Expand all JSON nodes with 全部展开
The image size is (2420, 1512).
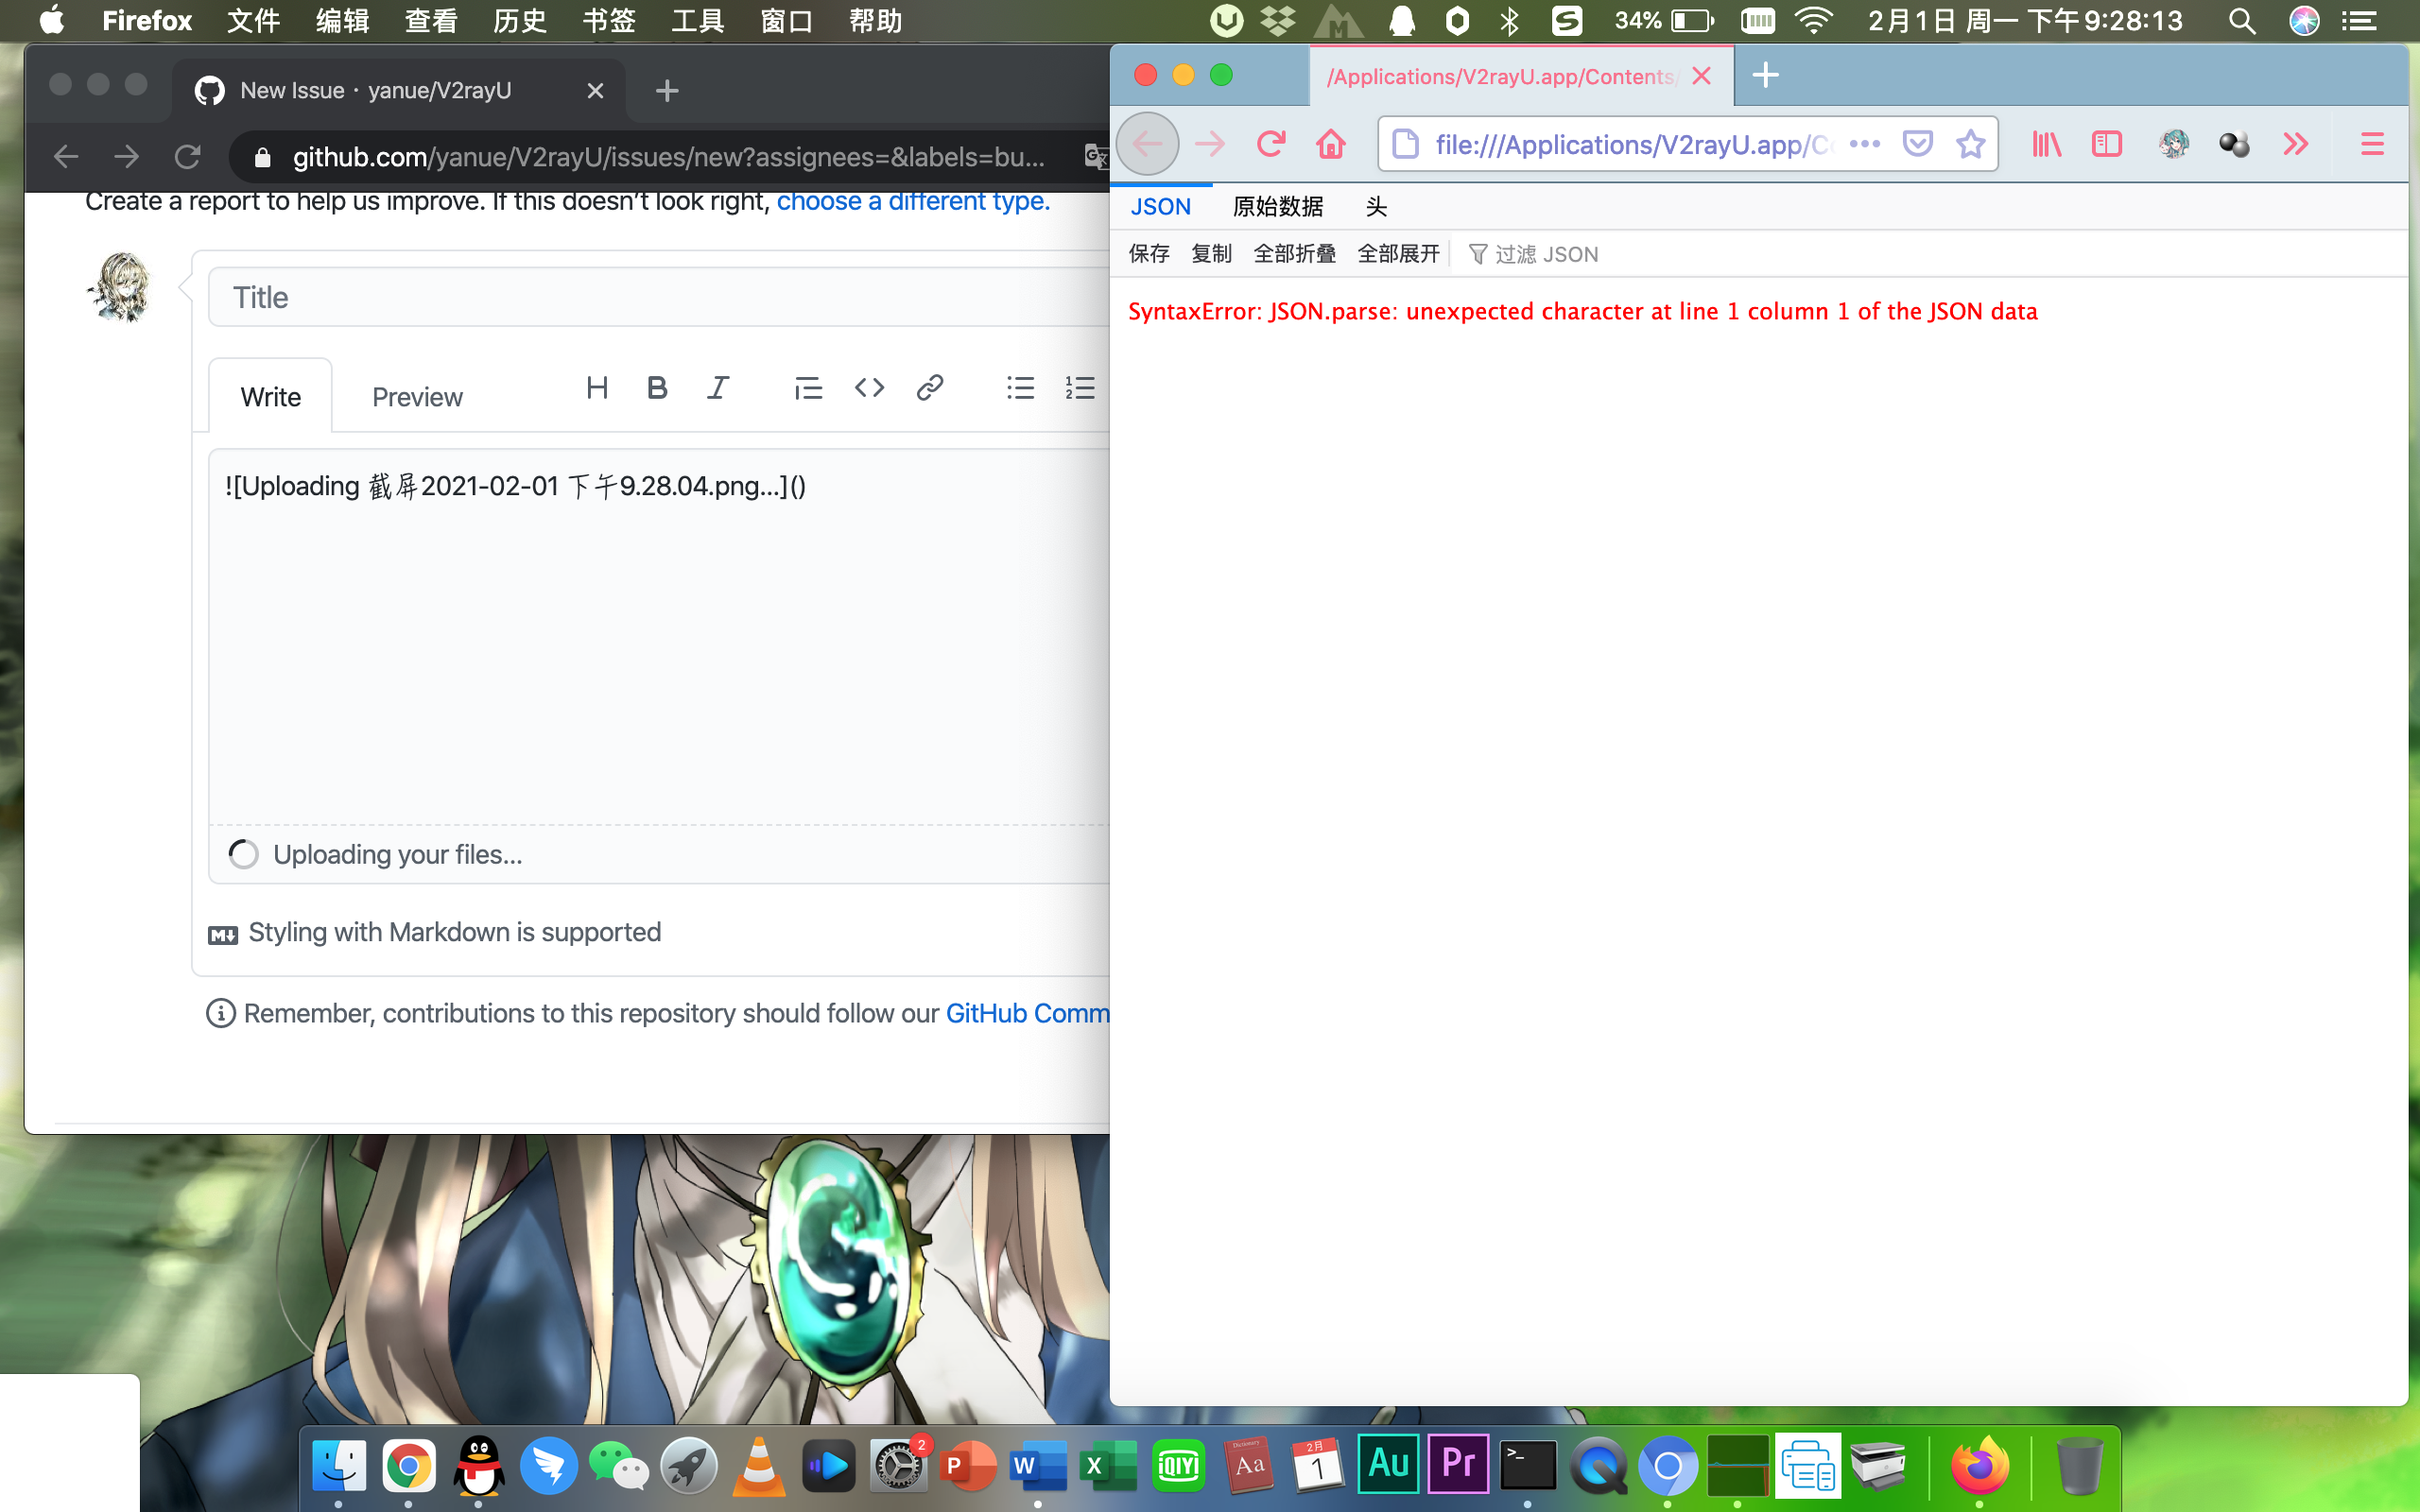pyautogui.click(x=1397, y=254)
